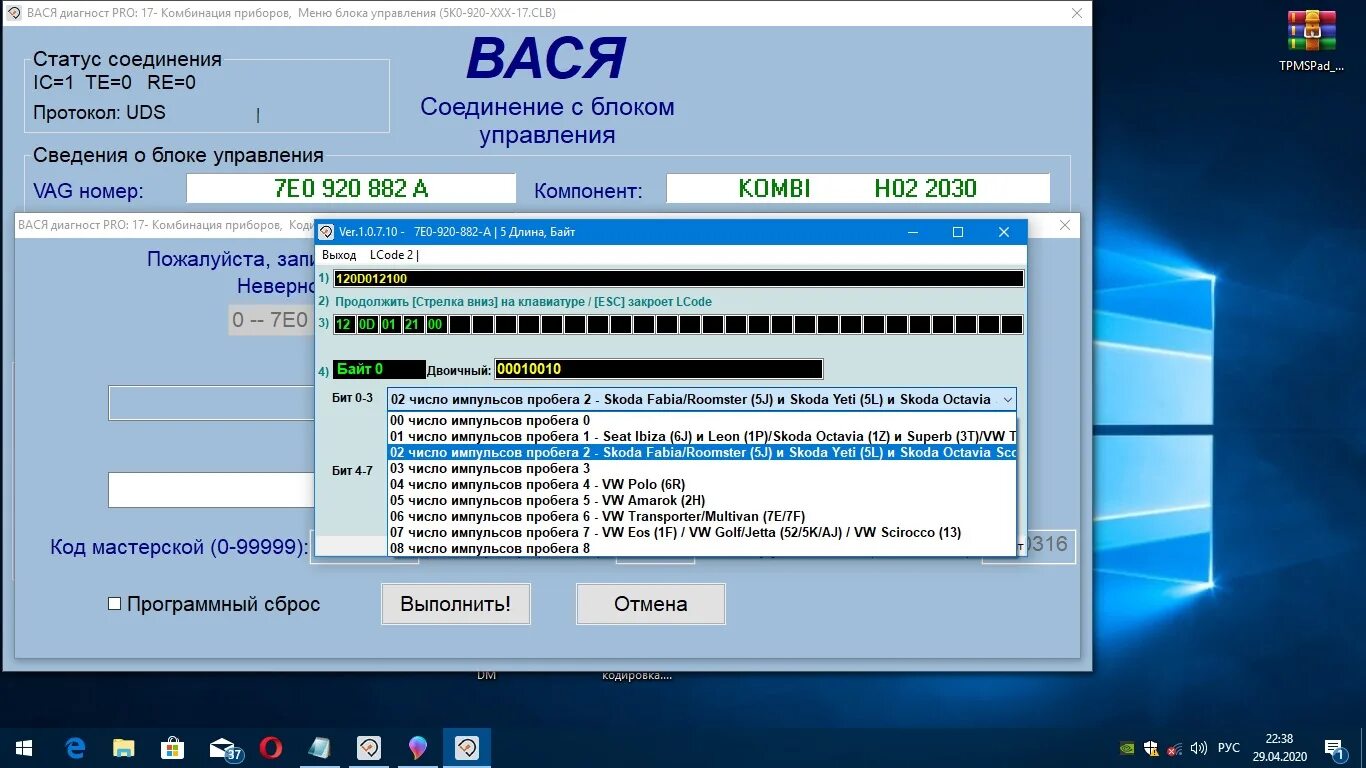Click the 'Бит 4-7' label
This screenshot has height=768, width=1366.
pos(352,470)
